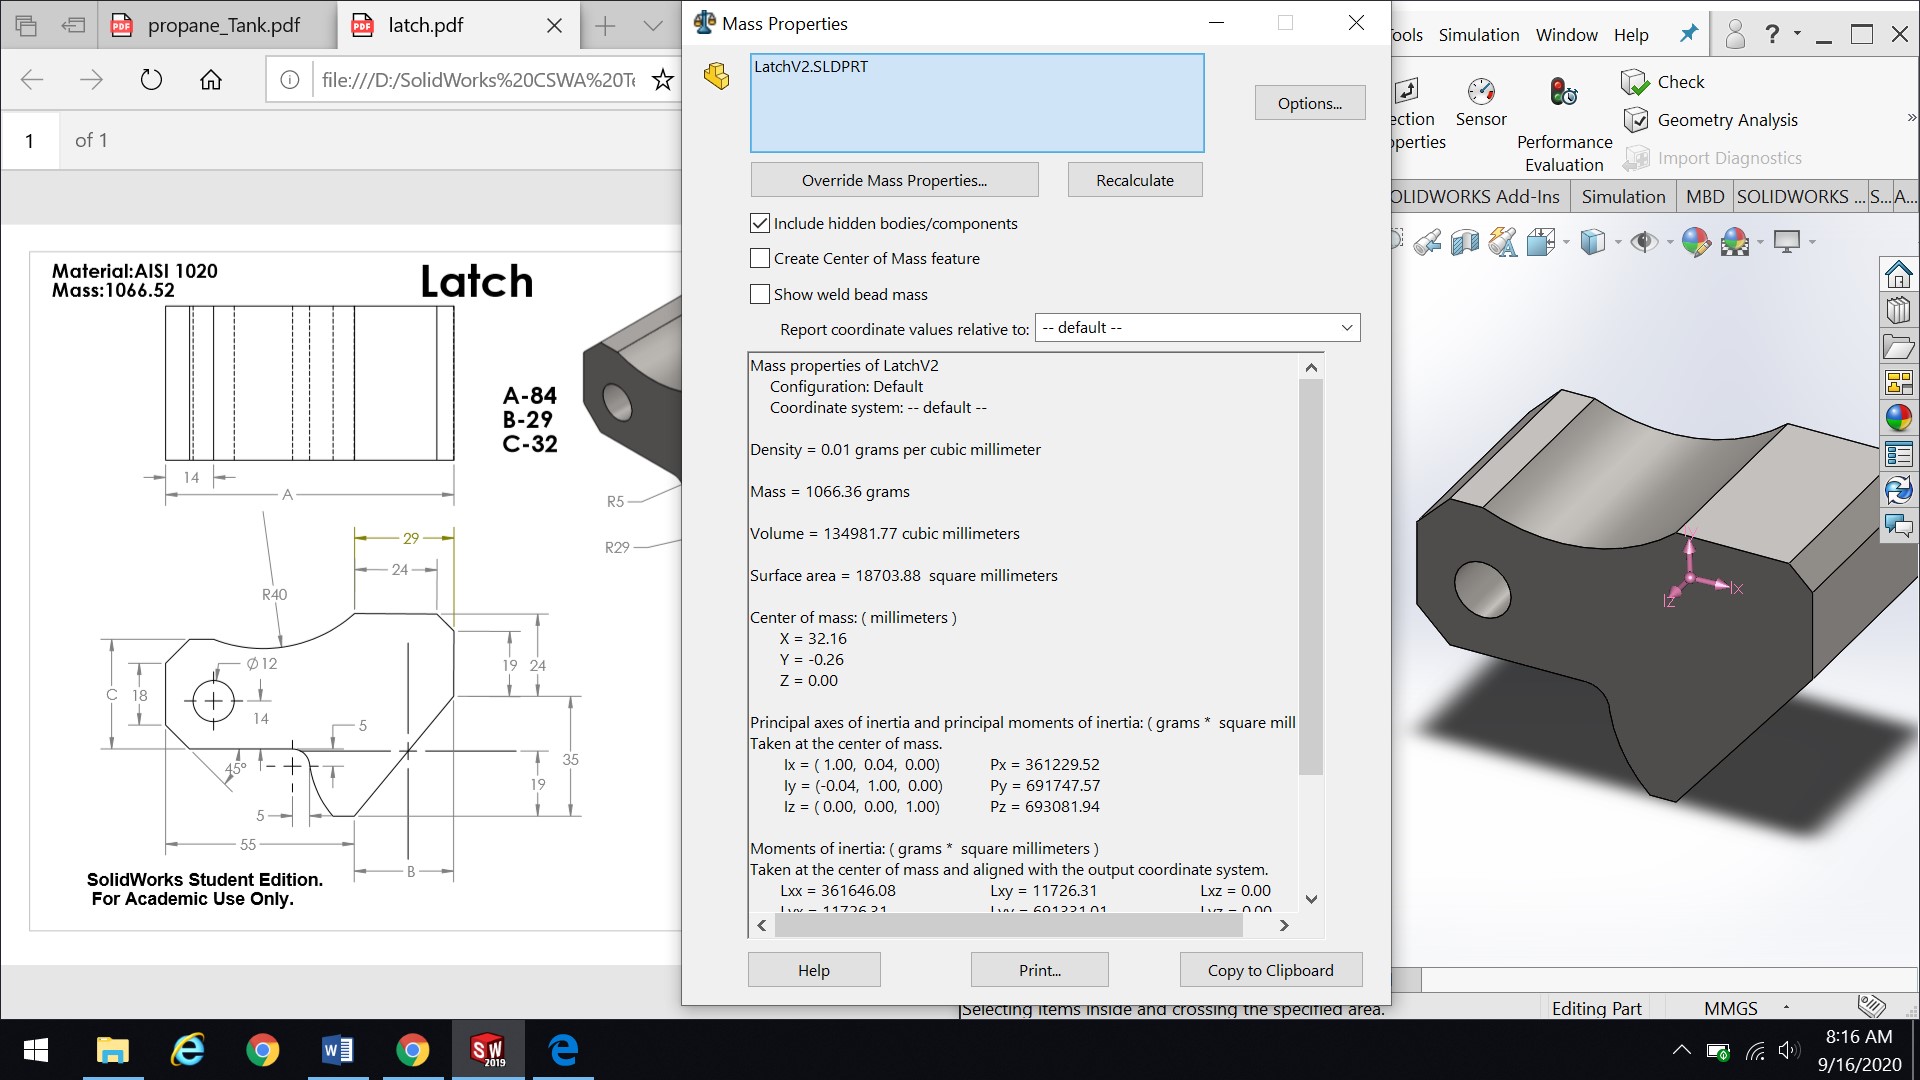Click Copy to Clipboard button
The image size is (1920, 1080).
(1270, 970)
